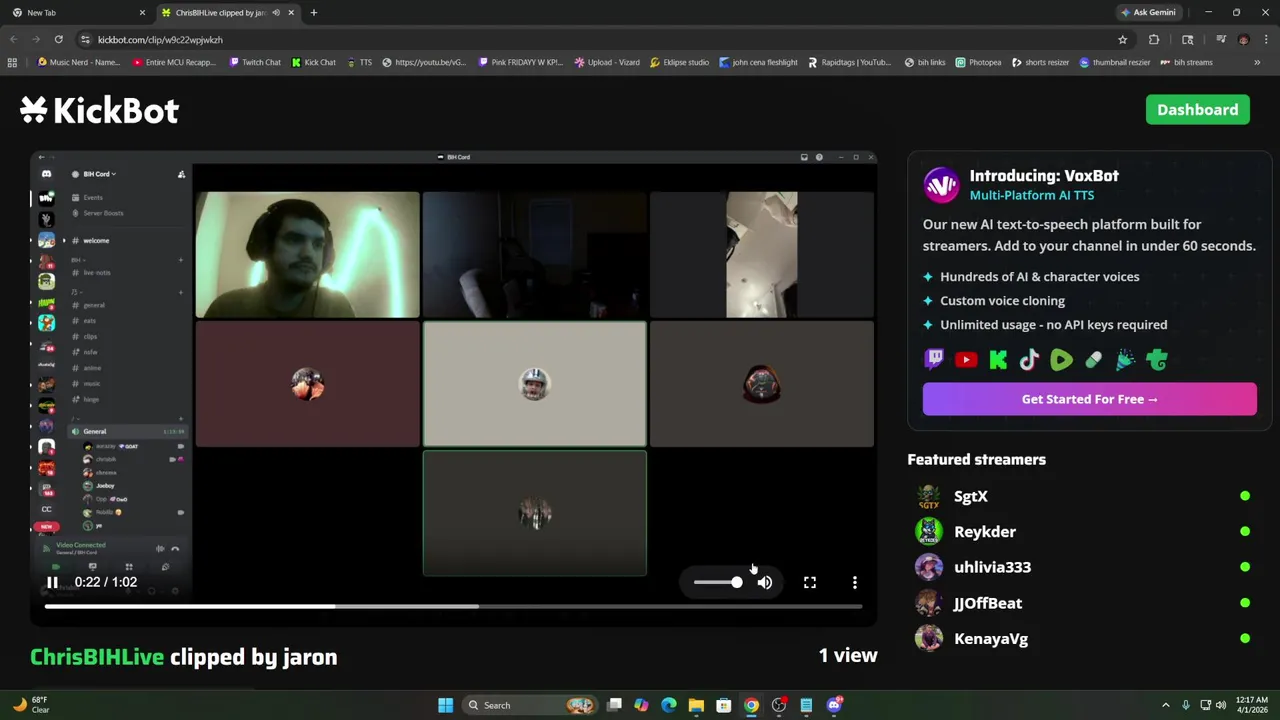Open the Twitch Chat bookmark
The height and width of the screenshot is (720, 1280).
point(255,62)
